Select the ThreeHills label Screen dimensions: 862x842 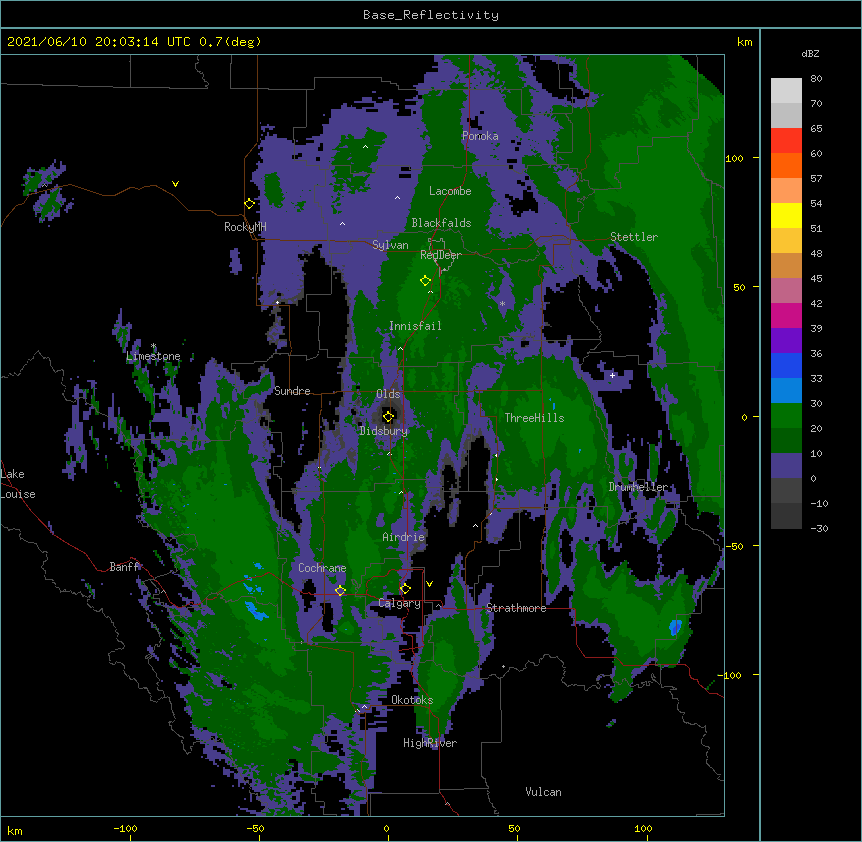[x=534, y=418]
